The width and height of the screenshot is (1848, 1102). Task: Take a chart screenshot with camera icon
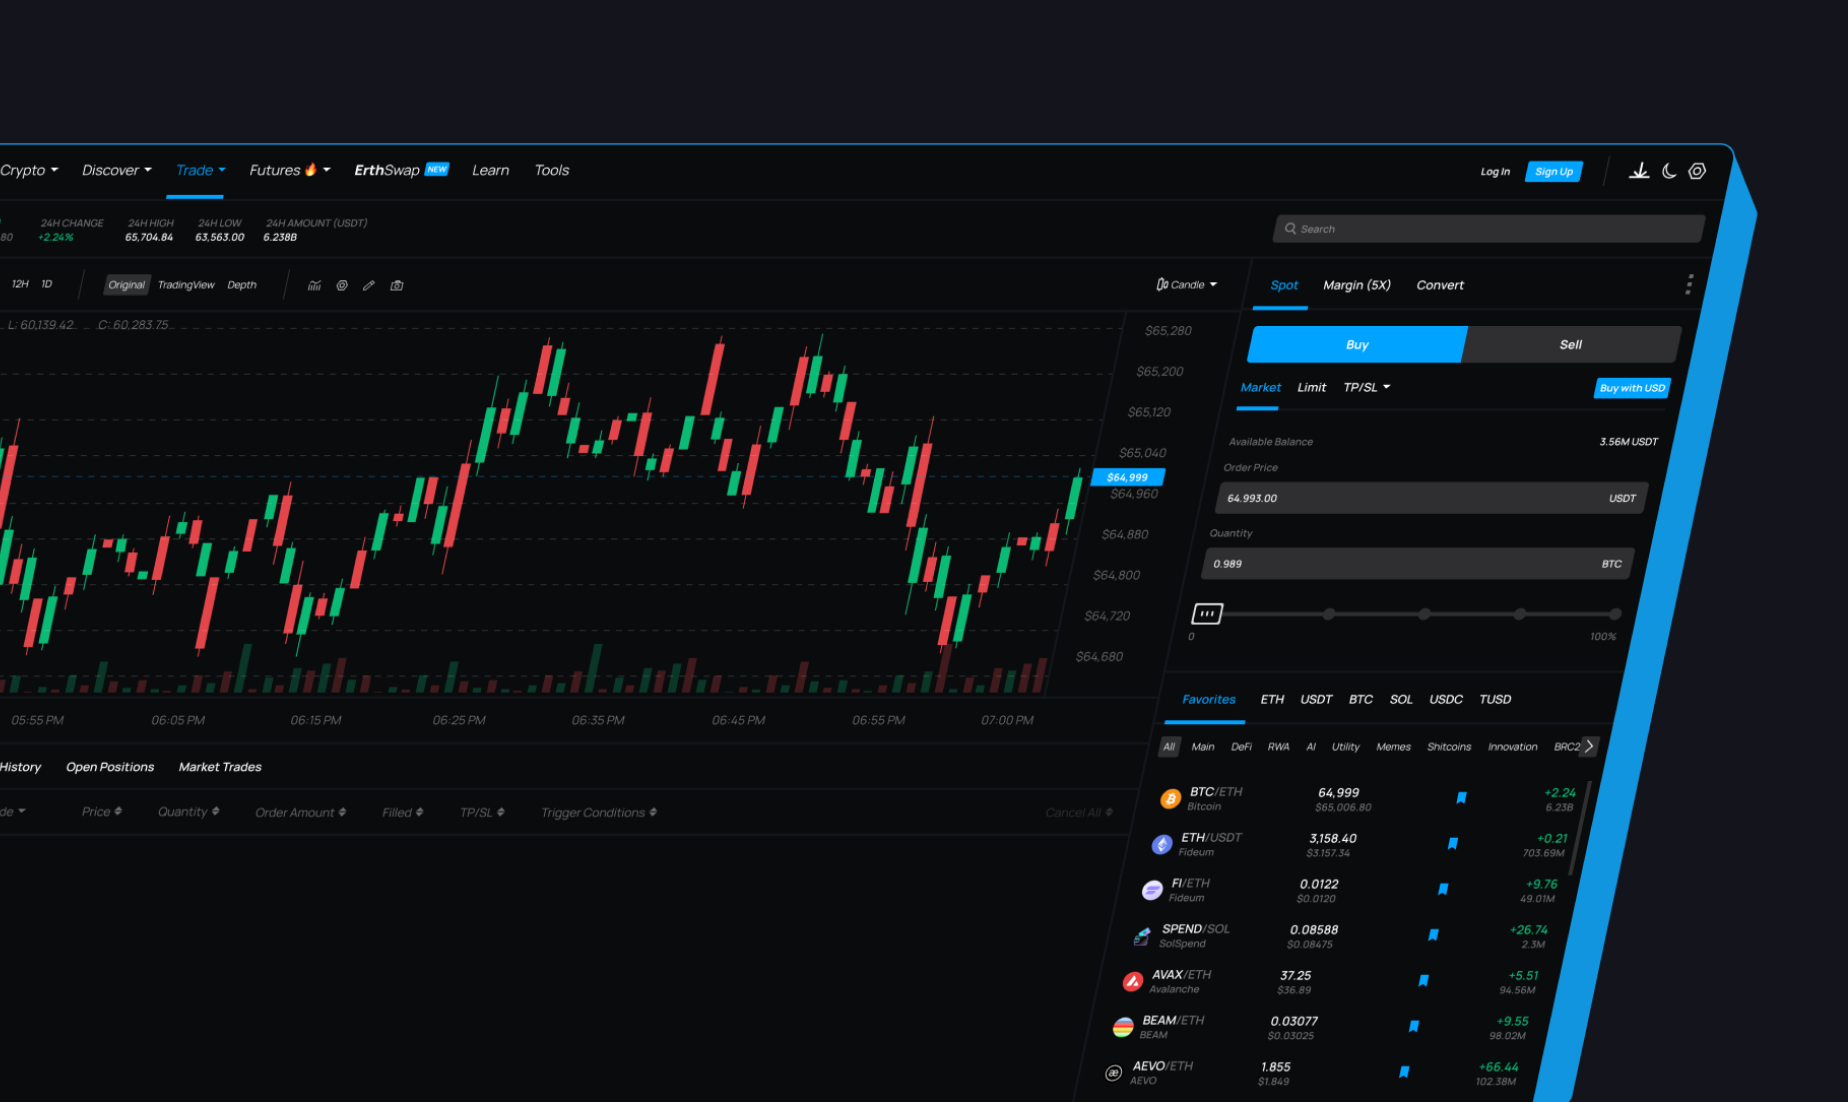coord(396,285)
